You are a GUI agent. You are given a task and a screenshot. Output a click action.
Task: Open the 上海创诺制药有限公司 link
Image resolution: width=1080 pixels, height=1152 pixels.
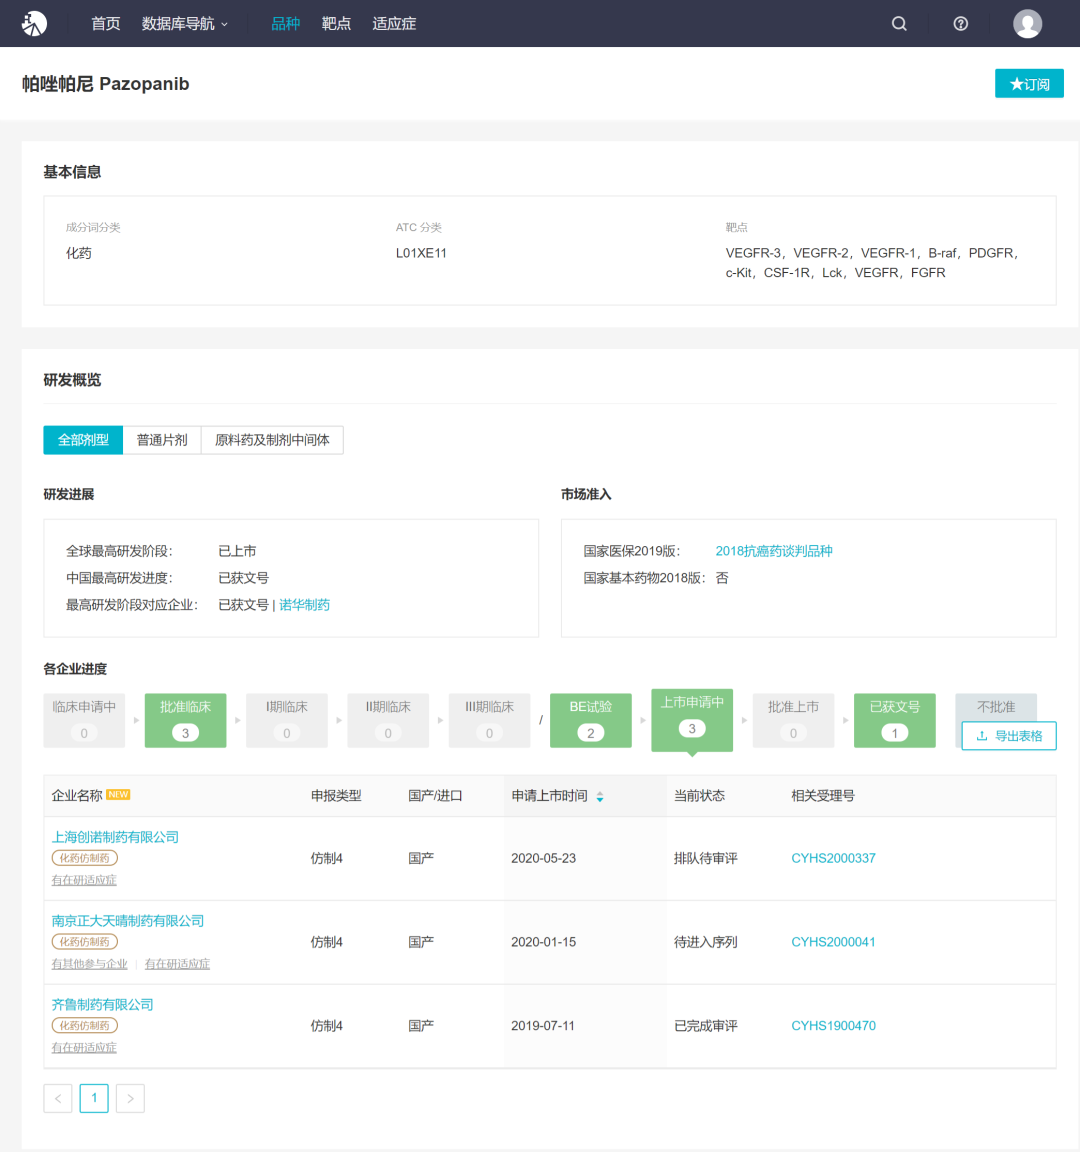pyautogui.click(x=115, y=837)
